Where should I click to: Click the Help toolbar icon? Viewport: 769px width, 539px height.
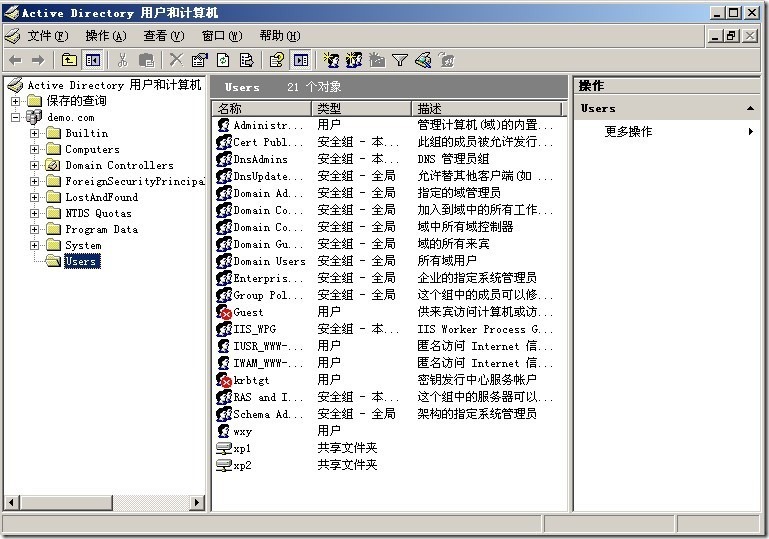click(277, 60)
